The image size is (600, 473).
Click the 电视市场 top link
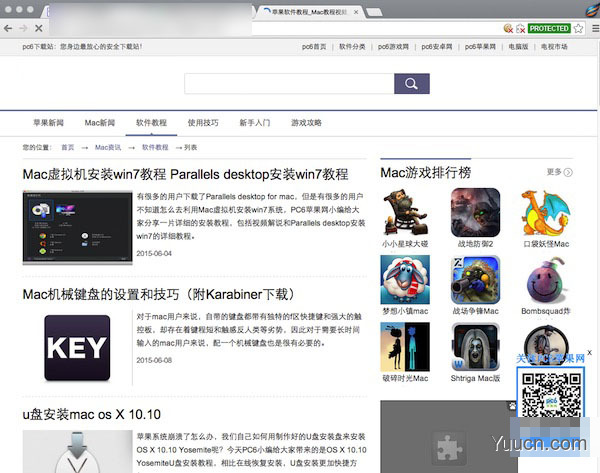(554, 47)
